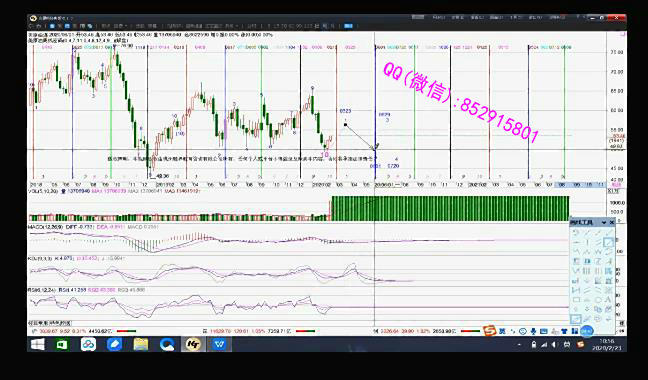Toggle the highlighted tool in panel's bottom row
This screenshot has height=380, width=648.
point(576,319)
